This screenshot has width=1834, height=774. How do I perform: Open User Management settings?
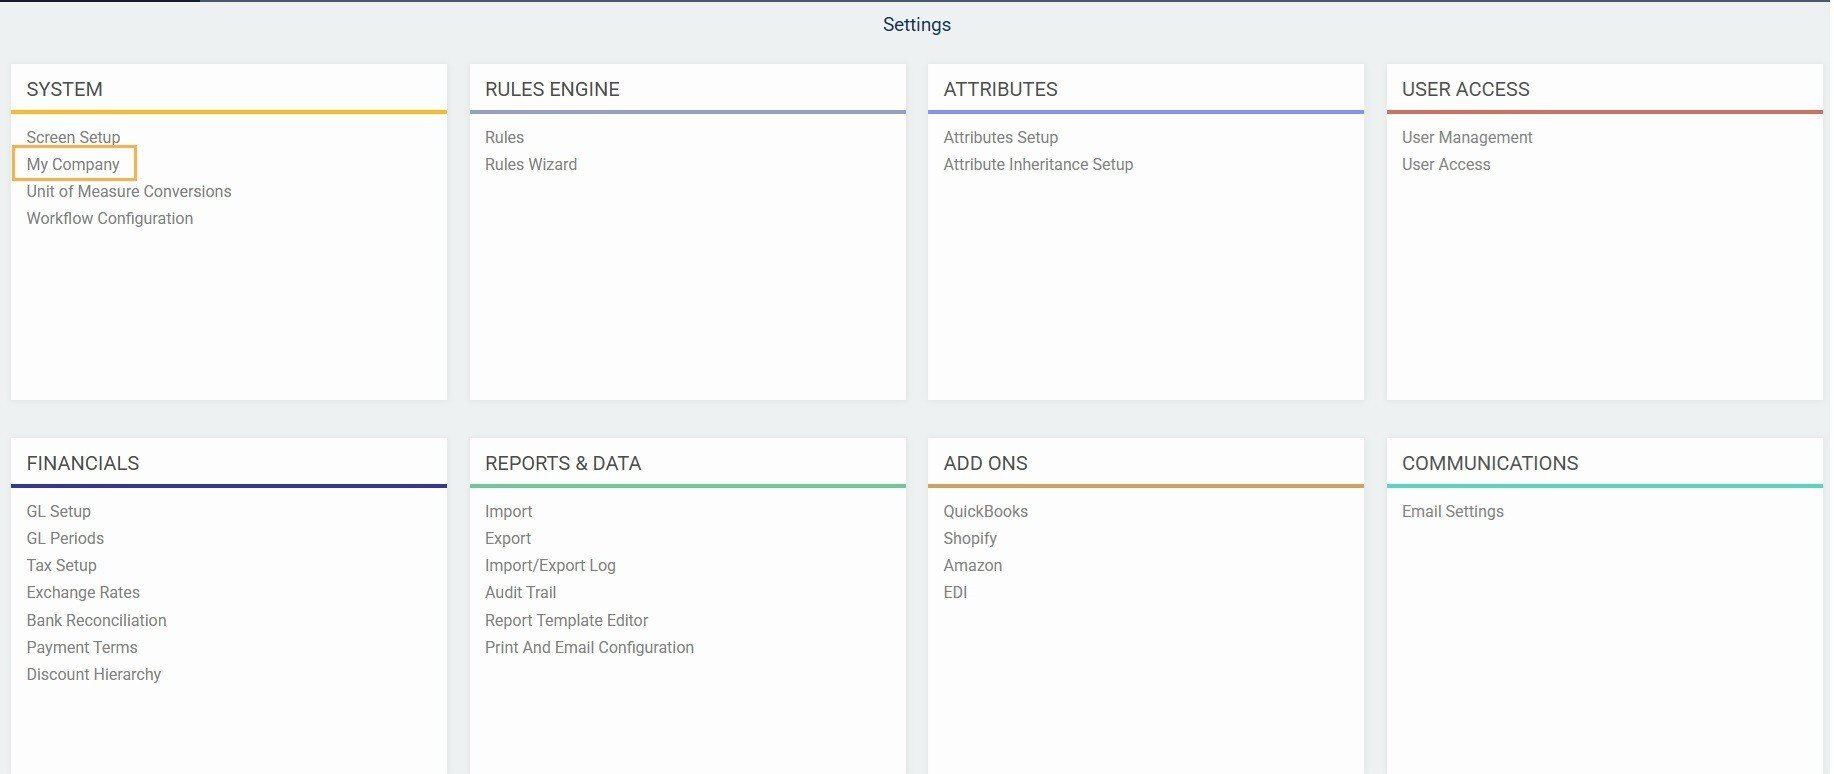point(1466,137)
